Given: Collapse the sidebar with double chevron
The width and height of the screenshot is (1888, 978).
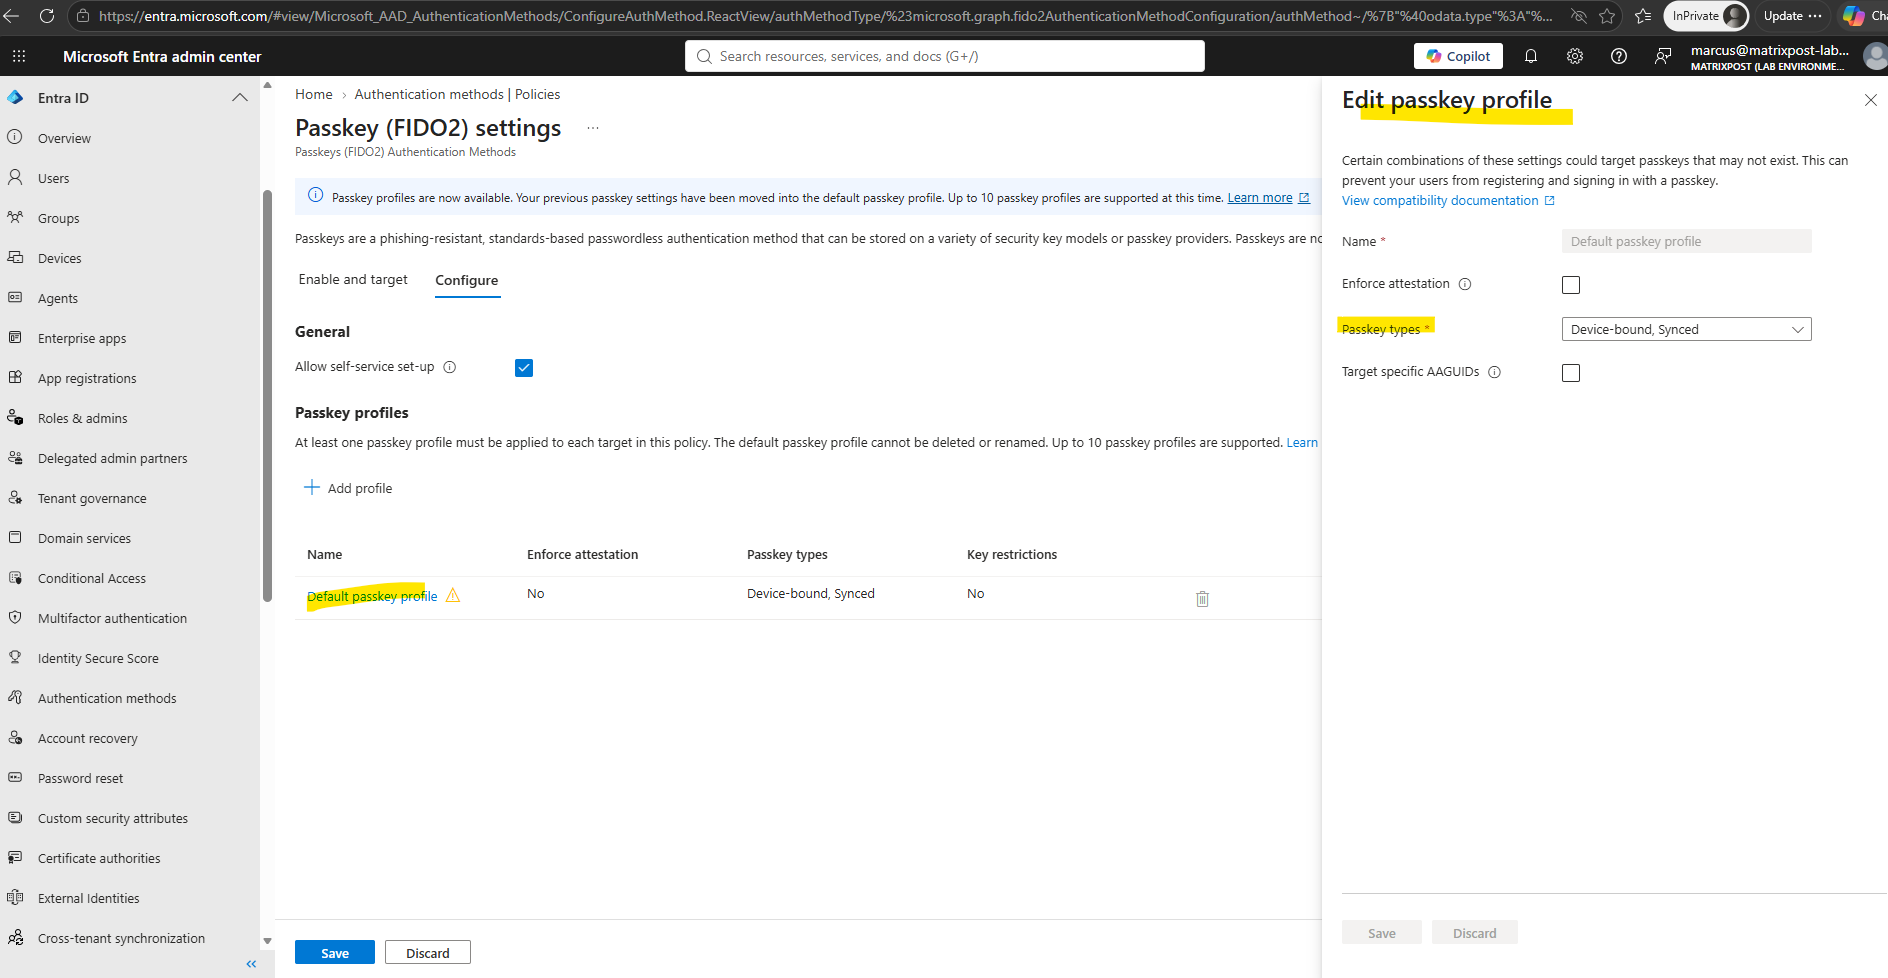Looking at the screenshot, I should pos(251,964).
